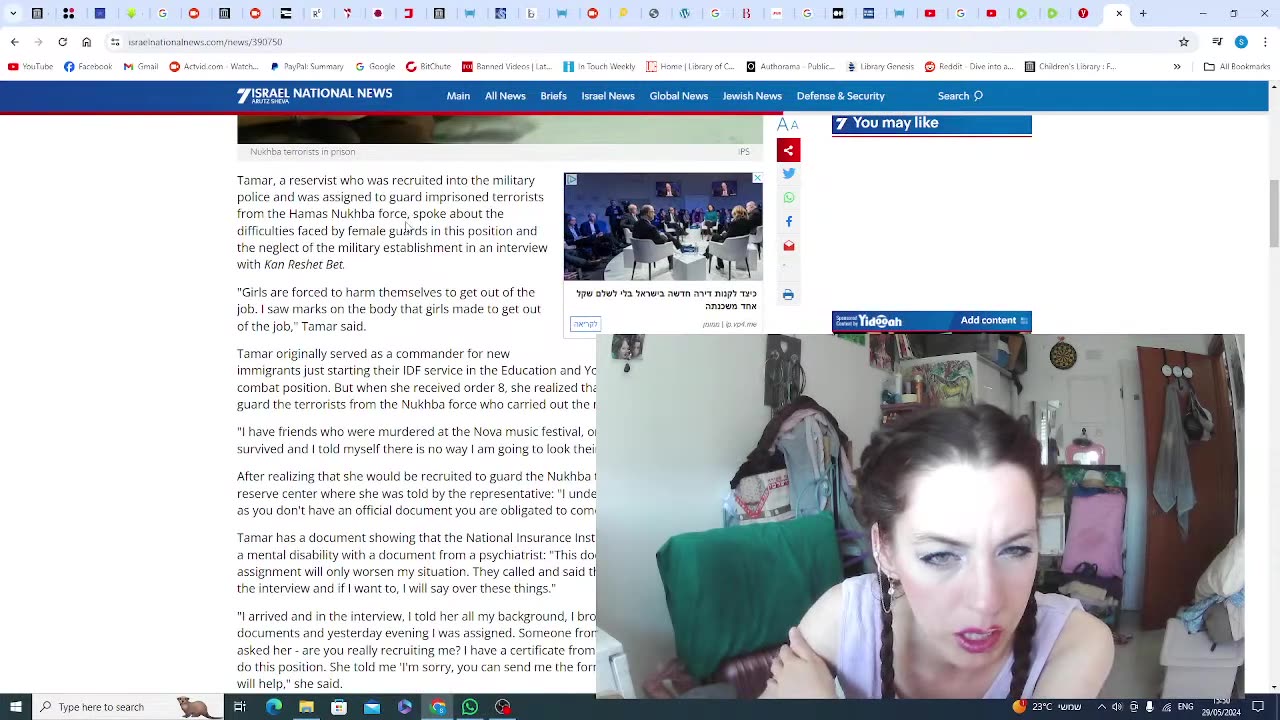The image size is (1280, 720).
Task: Go back to previous page
Action: pyautogui.click(x=14, y=42)
